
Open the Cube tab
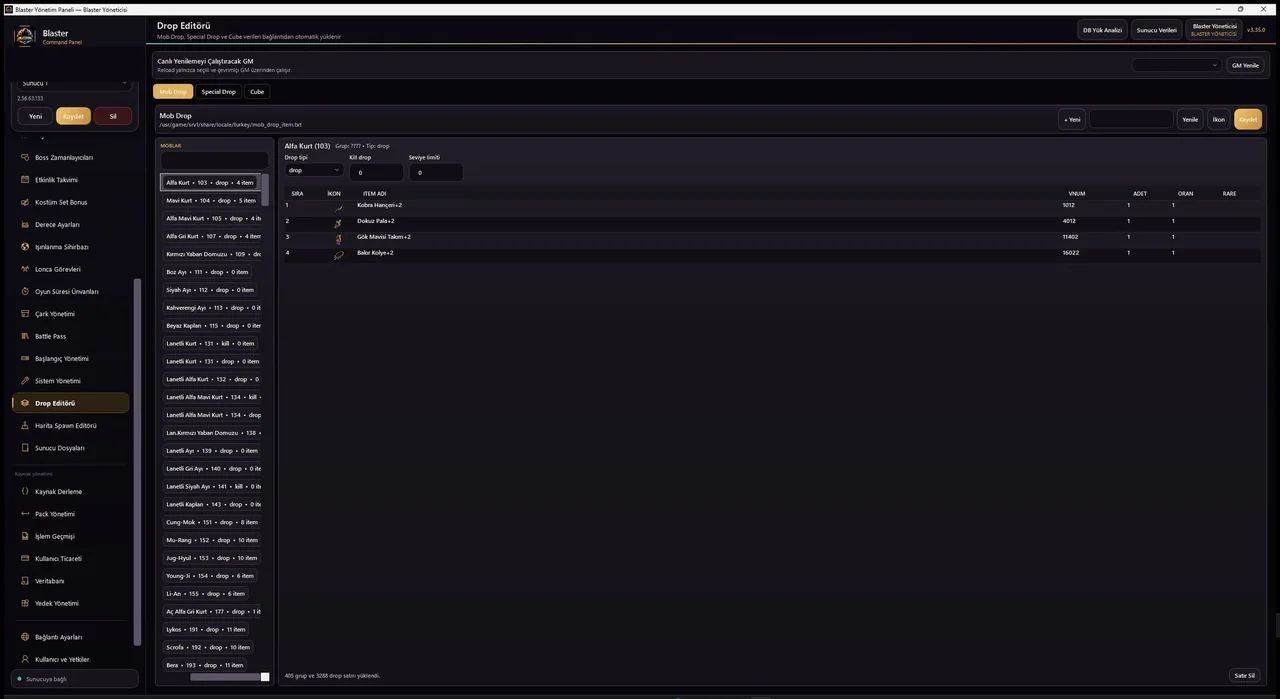(257, 92)
